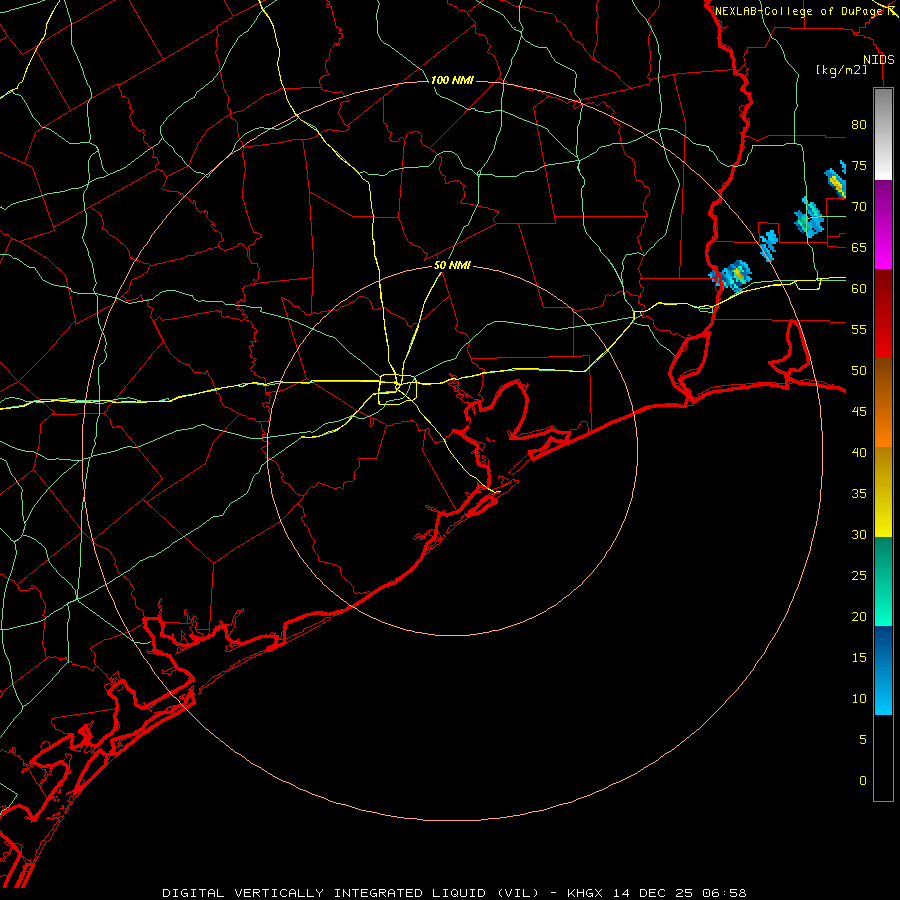Click scale value "55" on the legend
The width and height of the screenshot is (900, 900).
coord(859,329)
